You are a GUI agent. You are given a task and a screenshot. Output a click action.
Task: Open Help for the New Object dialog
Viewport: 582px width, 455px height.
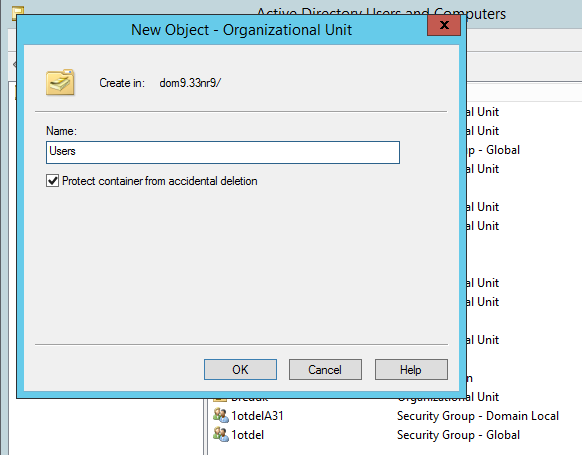[x=411, y=369]
